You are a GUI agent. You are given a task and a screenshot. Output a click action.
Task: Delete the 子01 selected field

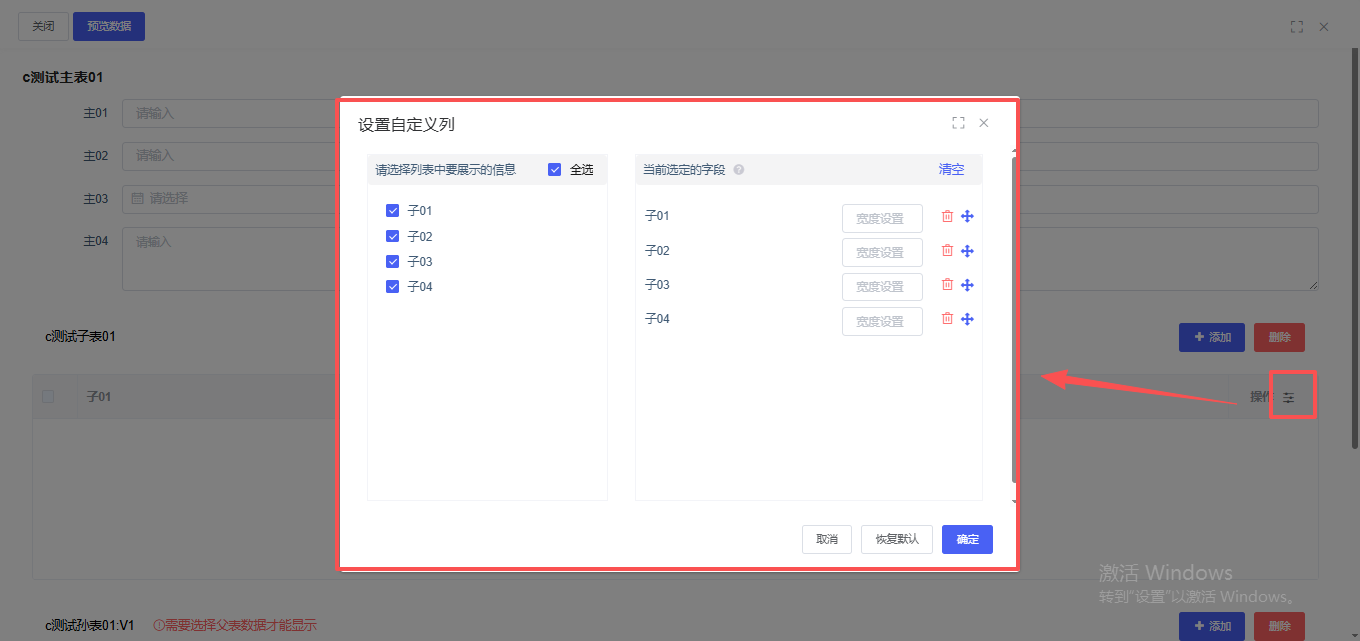tap(947, 216)
